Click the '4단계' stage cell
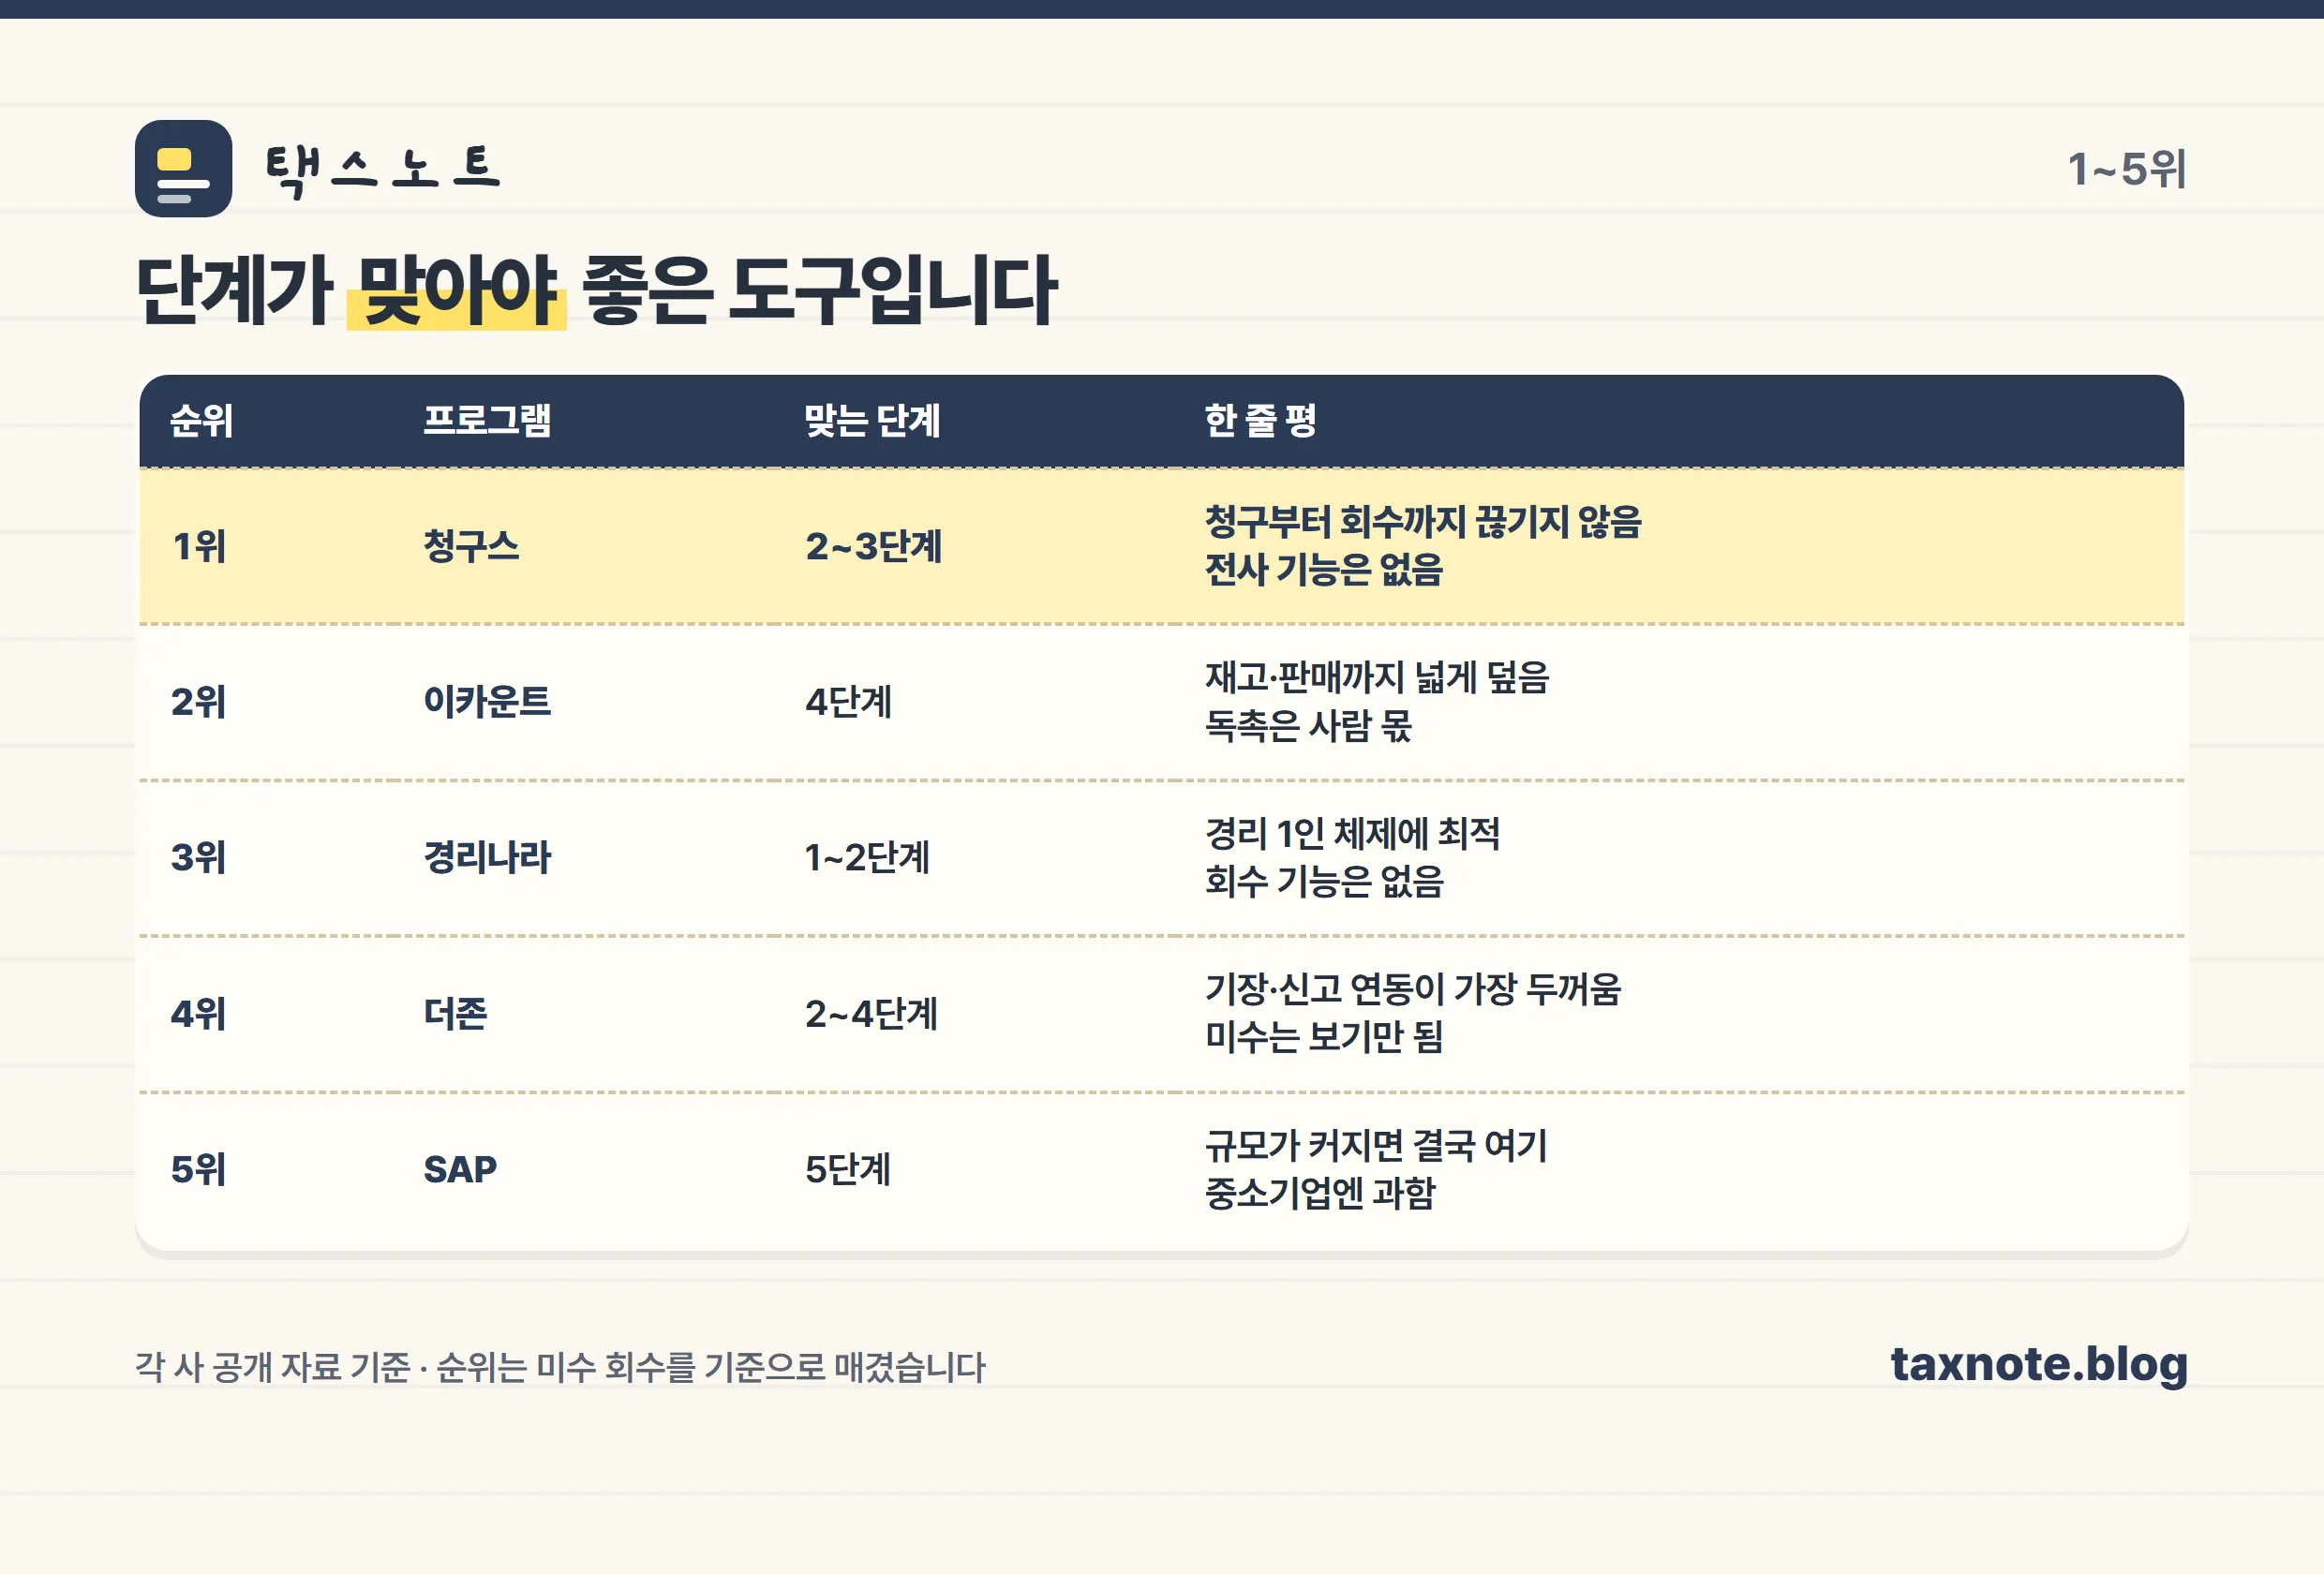 click(x=848, y=702)
